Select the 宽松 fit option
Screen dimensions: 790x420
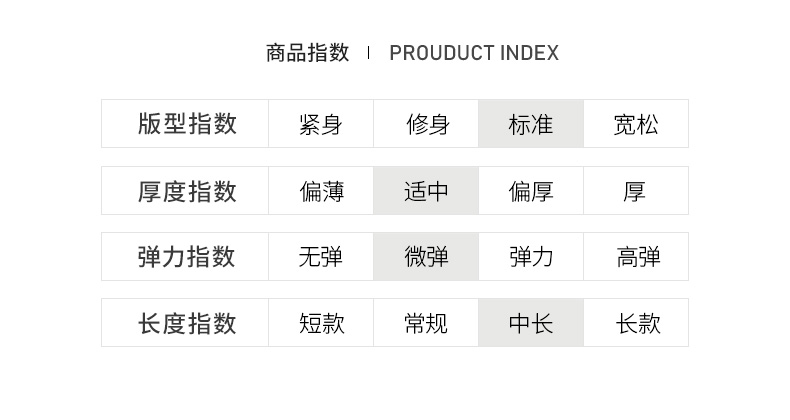tap(636, 124)
